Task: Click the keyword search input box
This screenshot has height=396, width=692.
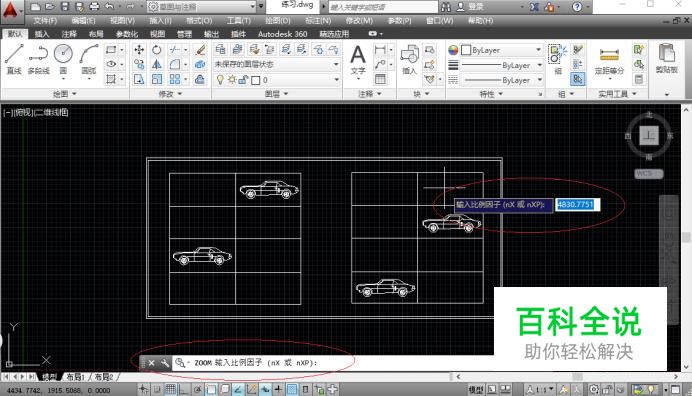Action: point(383,7)
